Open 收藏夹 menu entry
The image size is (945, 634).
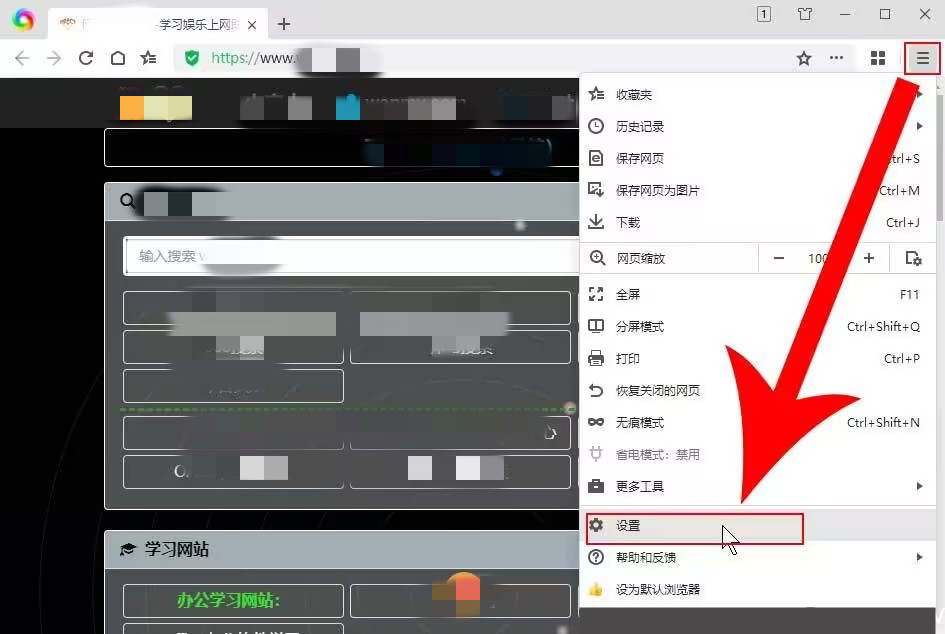757,94
